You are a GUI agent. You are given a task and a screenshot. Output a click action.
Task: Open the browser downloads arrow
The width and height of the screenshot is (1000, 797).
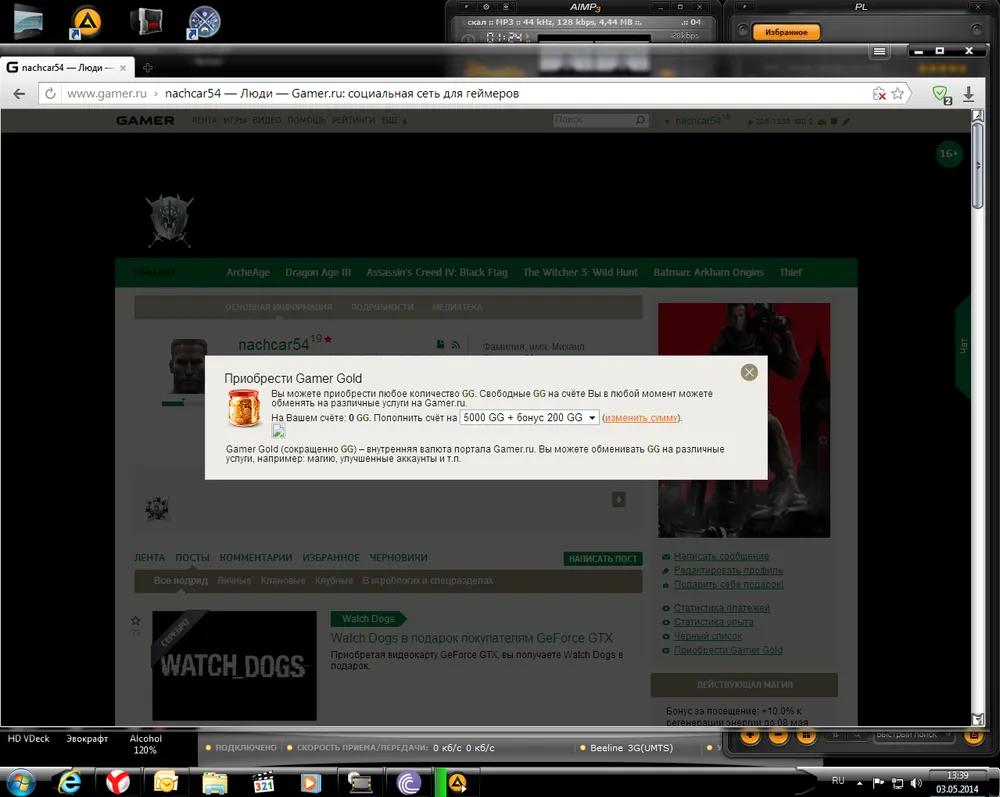(x=968, y=94)
